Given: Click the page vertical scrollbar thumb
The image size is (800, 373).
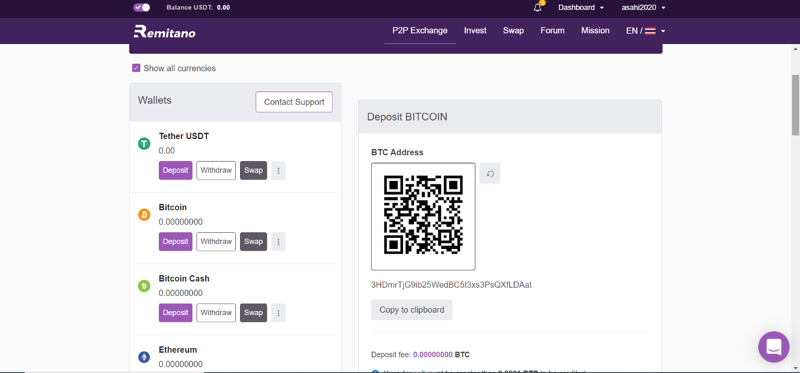Looking at the screenshot, I should pos(795,105).
